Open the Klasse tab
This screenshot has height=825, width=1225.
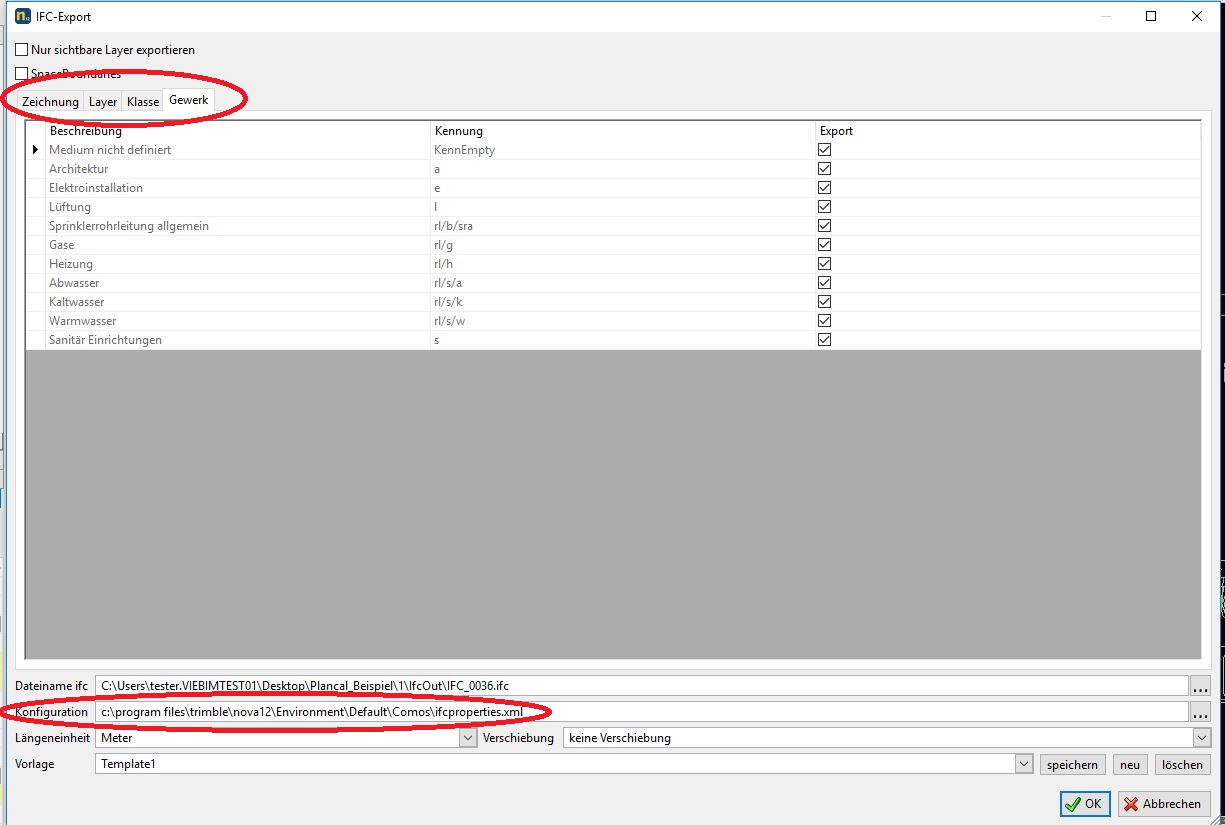[143, 102]
